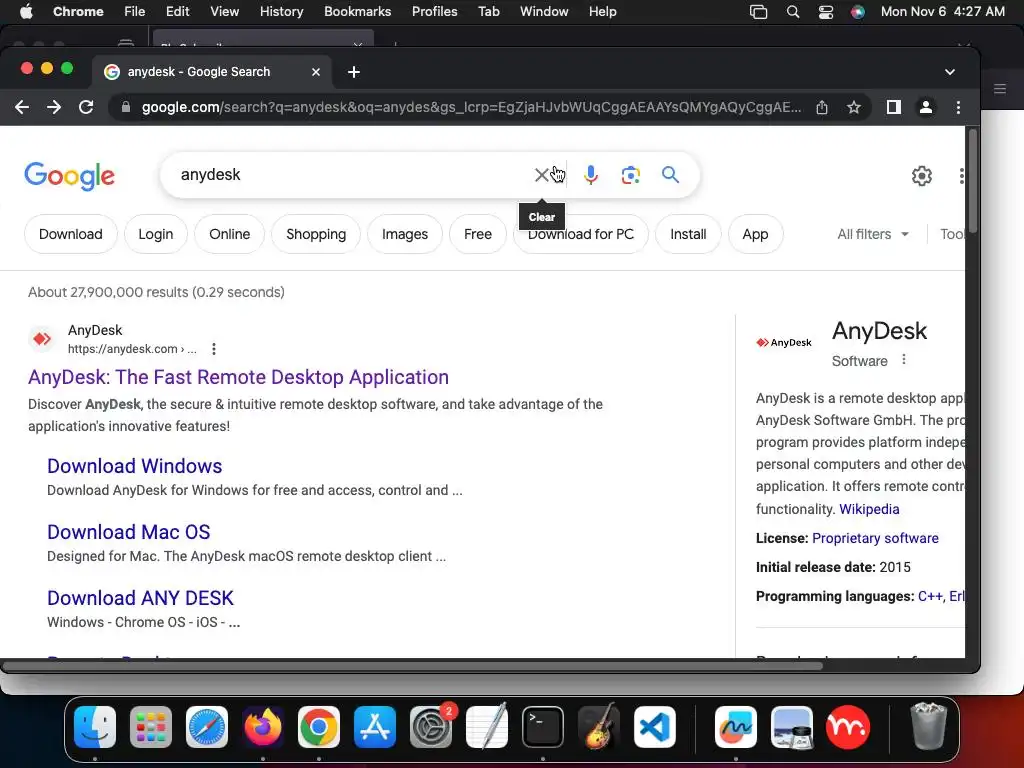1024x768 pixels.
Task: Open the Bookmarks menu
Action: click(357, 12)
